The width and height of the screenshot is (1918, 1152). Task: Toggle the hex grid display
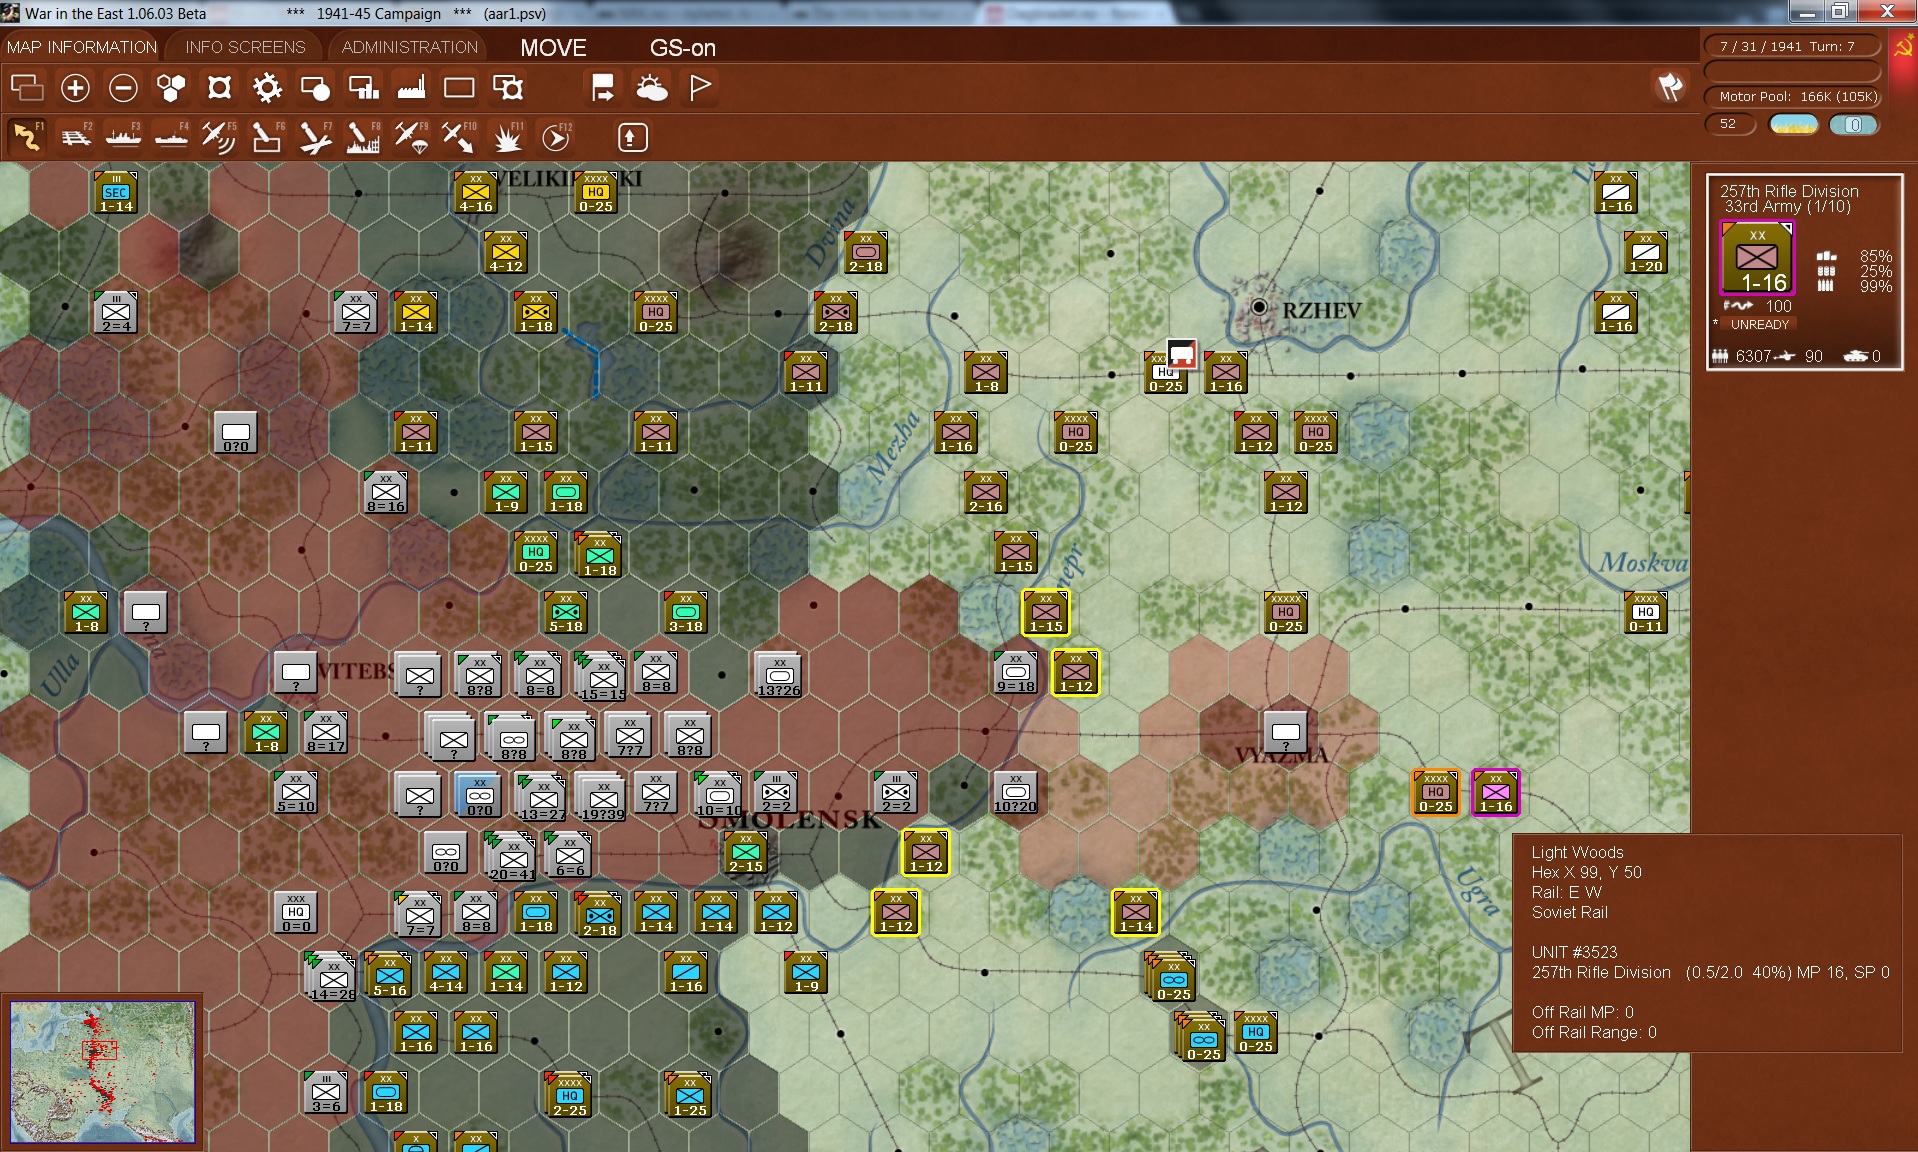pos(171,88)
